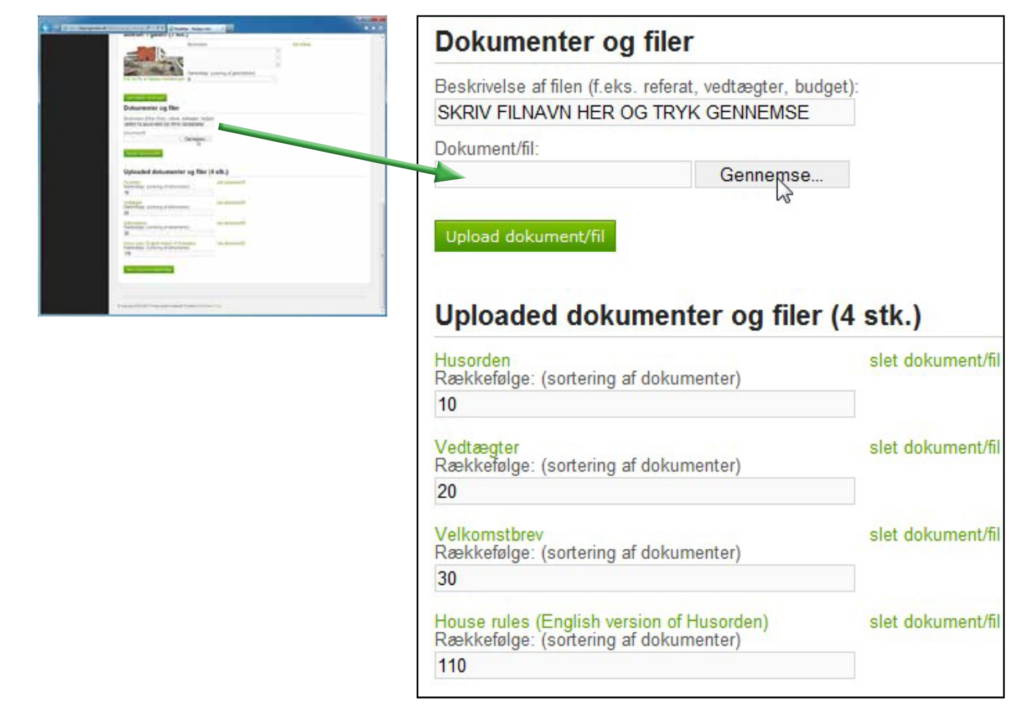1024x718 pixels.
Task: Click the Husorden sort order field showing 10
Action: (644, 404)
